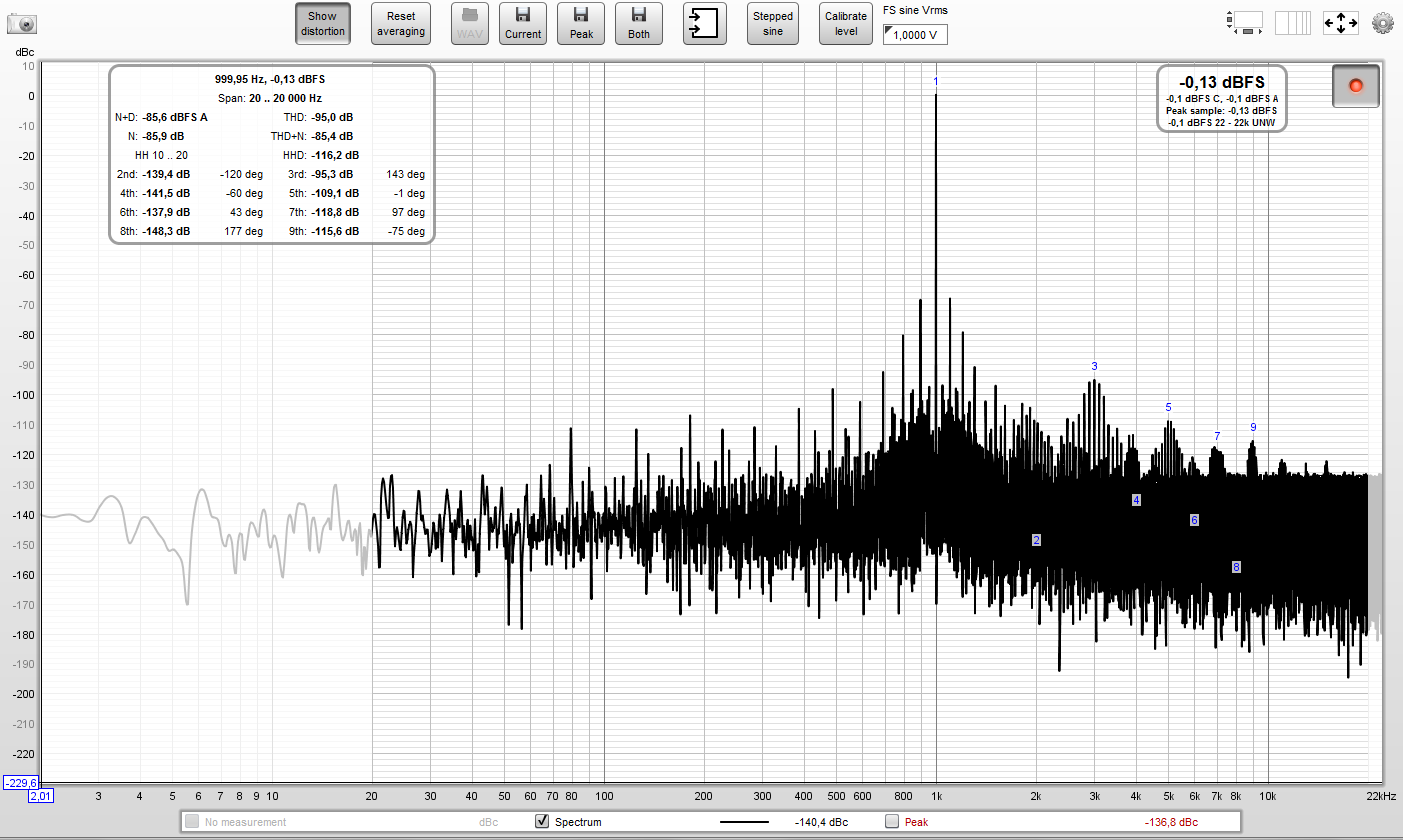
Task: Save Both traces
Action: [639, 24]
